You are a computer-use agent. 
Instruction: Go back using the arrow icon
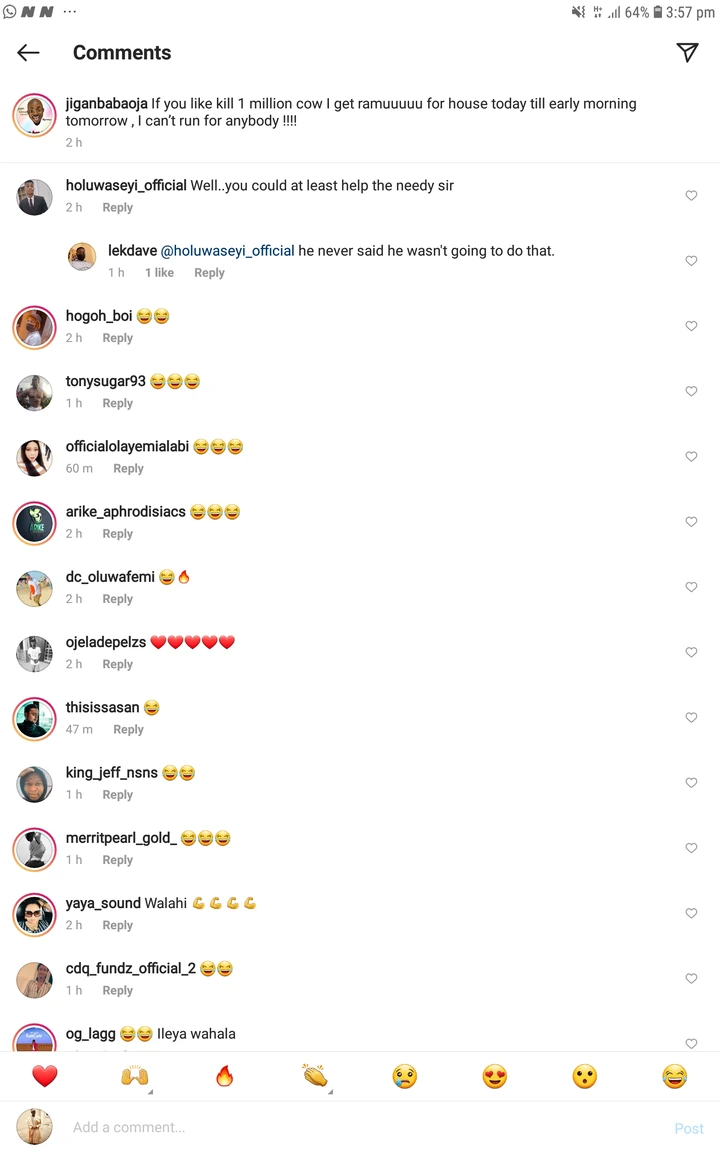[28, 53]
